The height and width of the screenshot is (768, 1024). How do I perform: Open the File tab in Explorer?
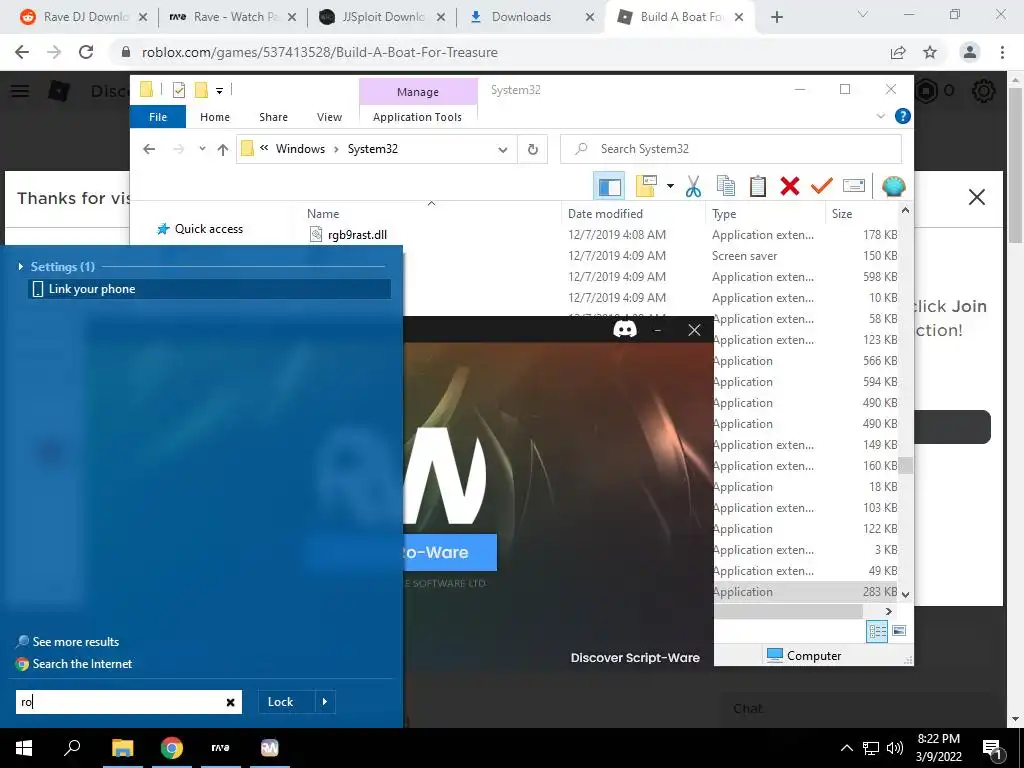pyautogui.click(x=158, y=117)
